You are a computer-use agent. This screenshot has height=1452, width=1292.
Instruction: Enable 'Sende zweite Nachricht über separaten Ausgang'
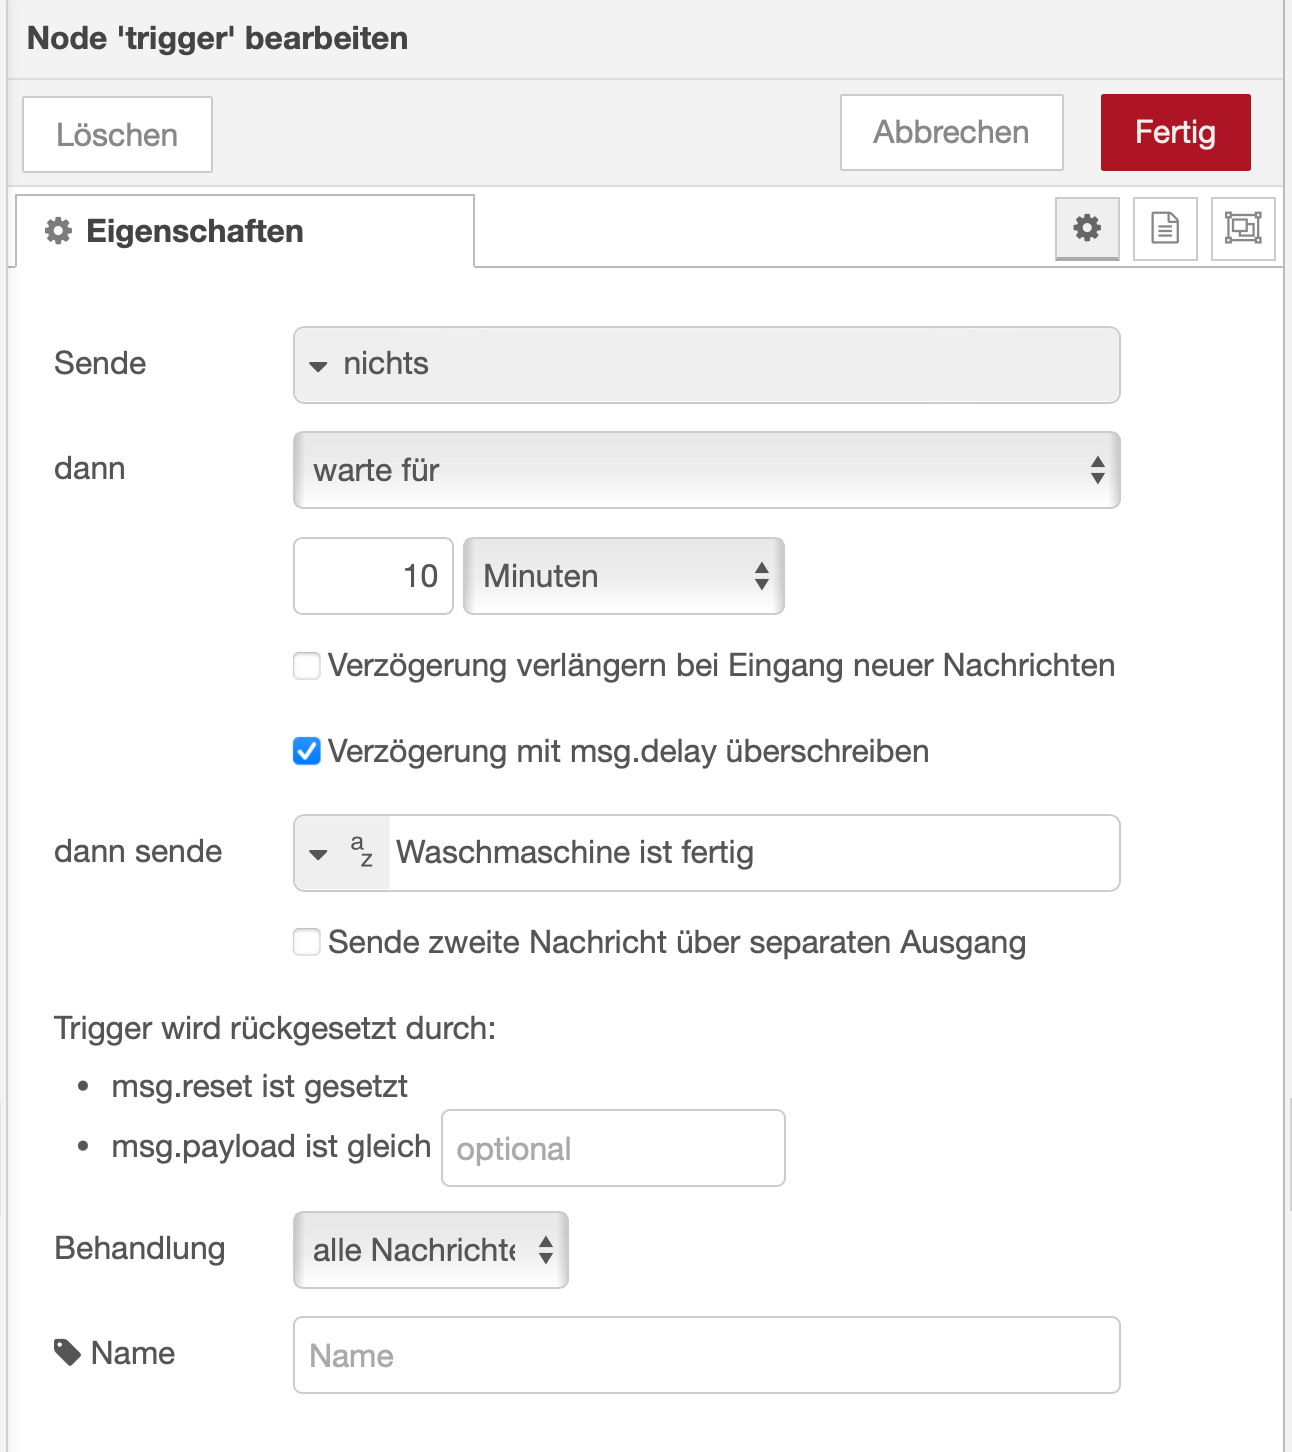pyautogui.click(x=307, y=942)
